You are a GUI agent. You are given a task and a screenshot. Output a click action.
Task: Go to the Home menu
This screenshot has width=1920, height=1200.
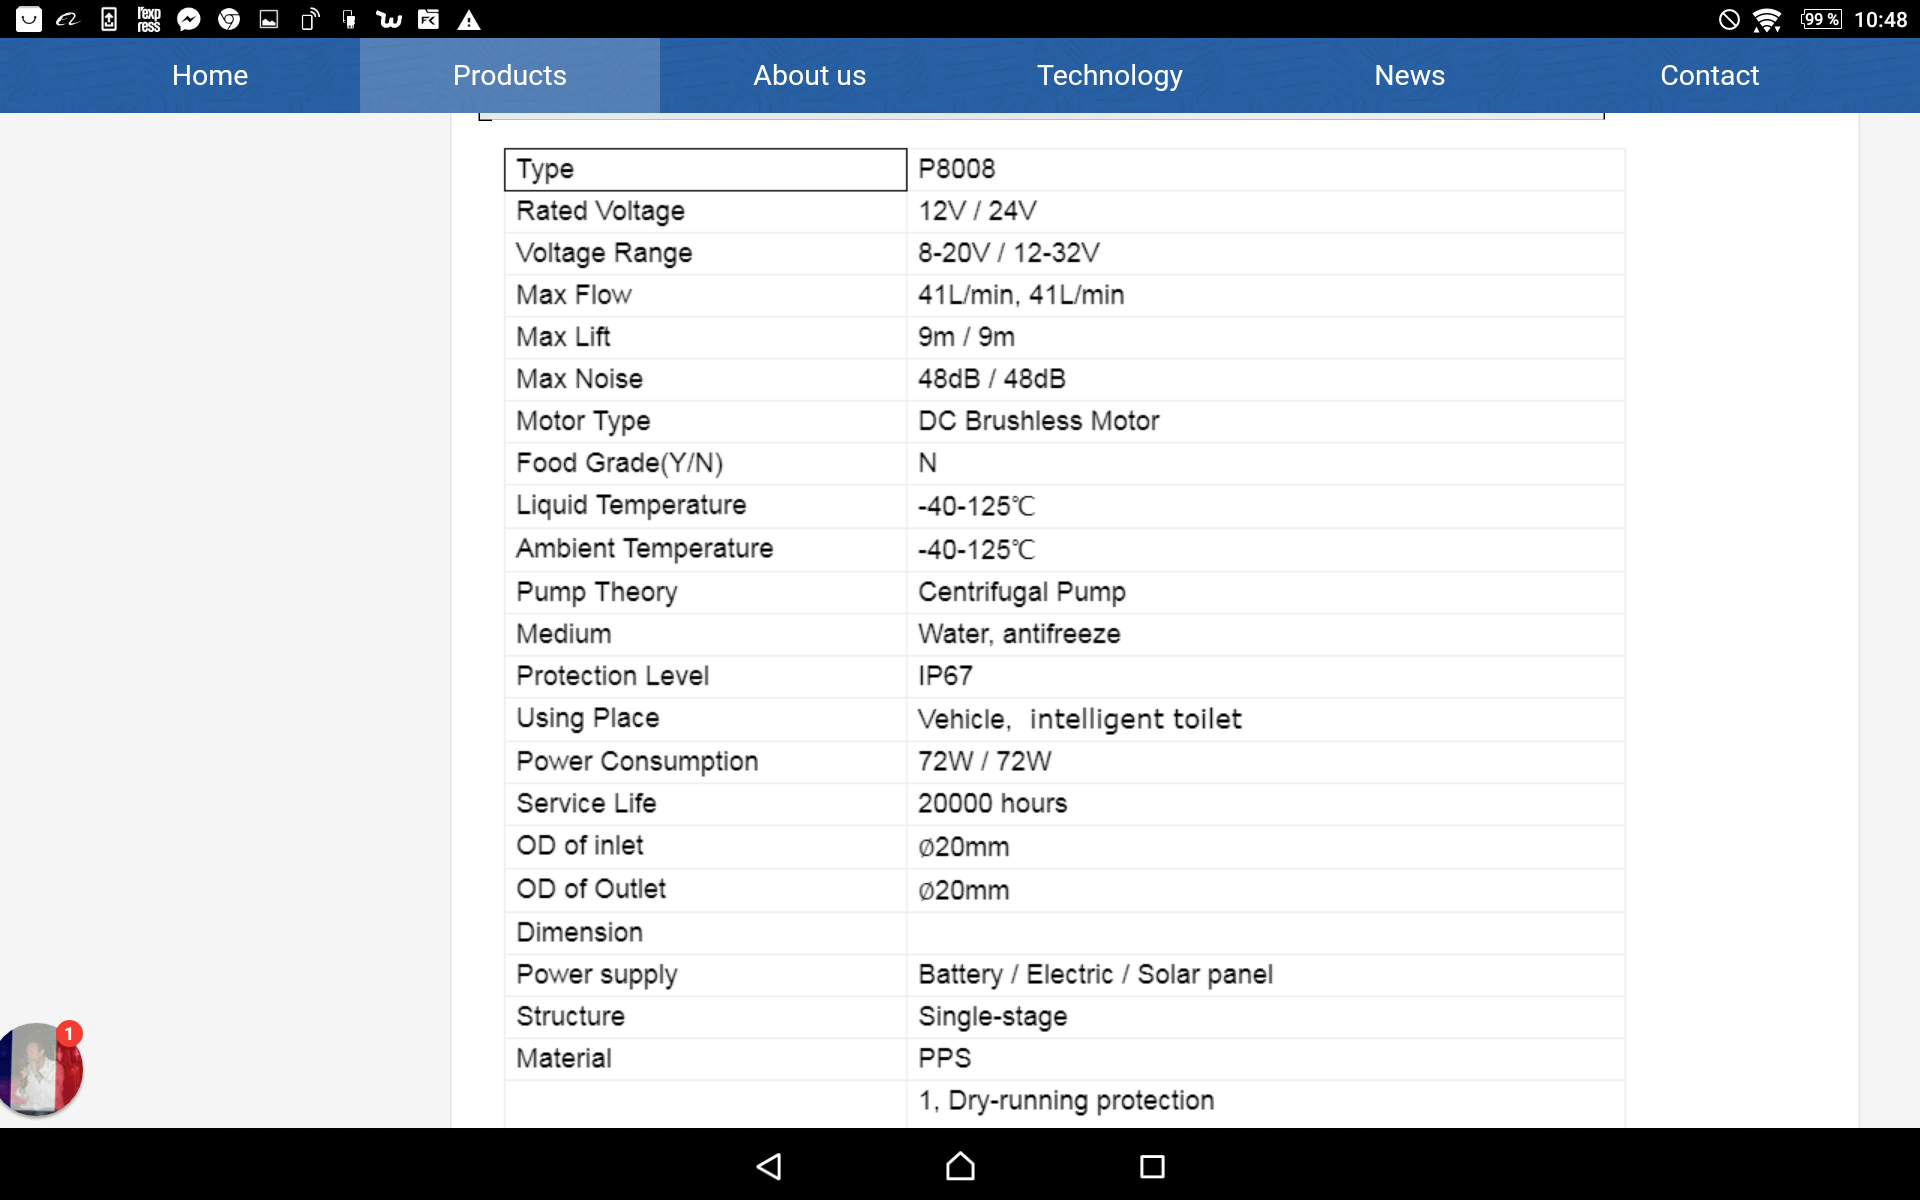click(210, 75)
